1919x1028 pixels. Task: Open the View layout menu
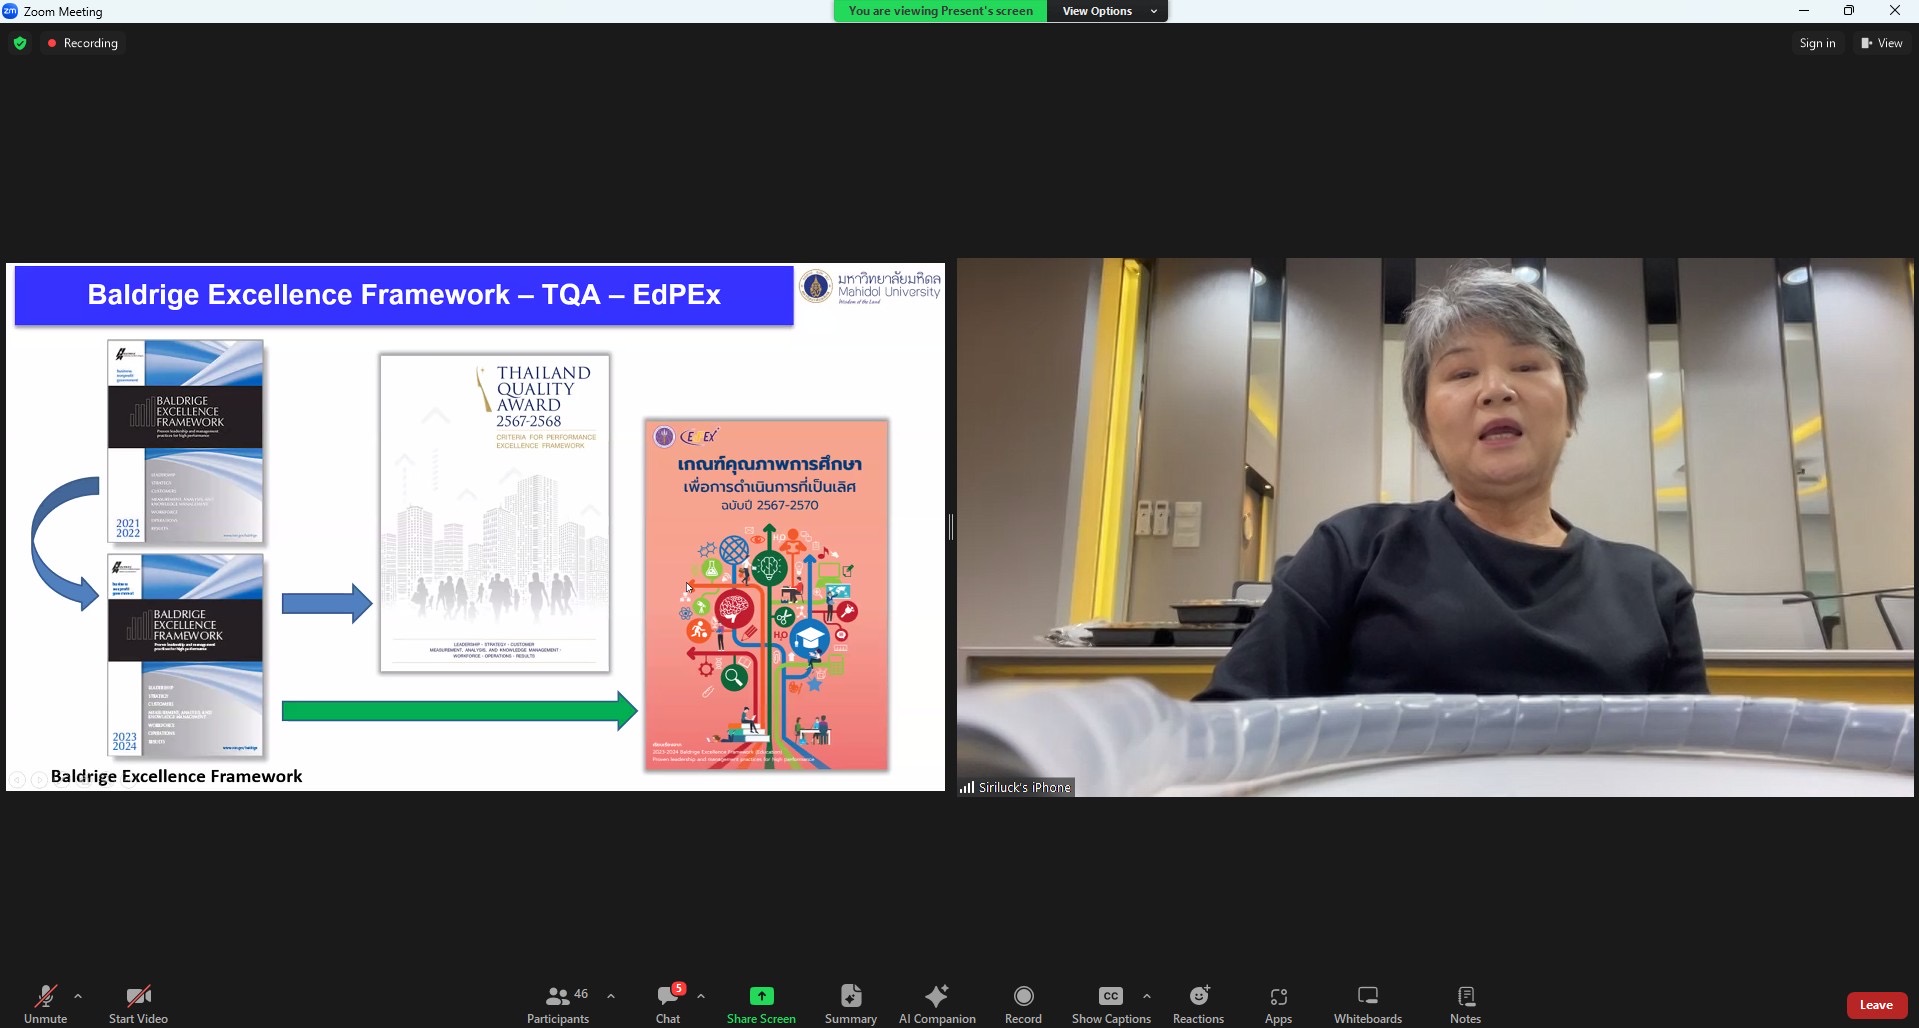tap(1882, 43)
